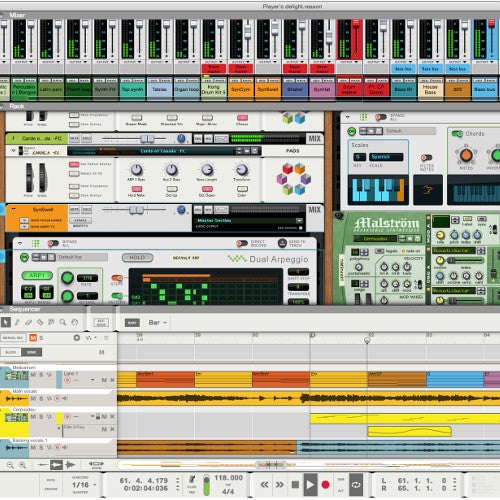Switch to Song view
Screen dimensions: 500x500
[32, 352]
